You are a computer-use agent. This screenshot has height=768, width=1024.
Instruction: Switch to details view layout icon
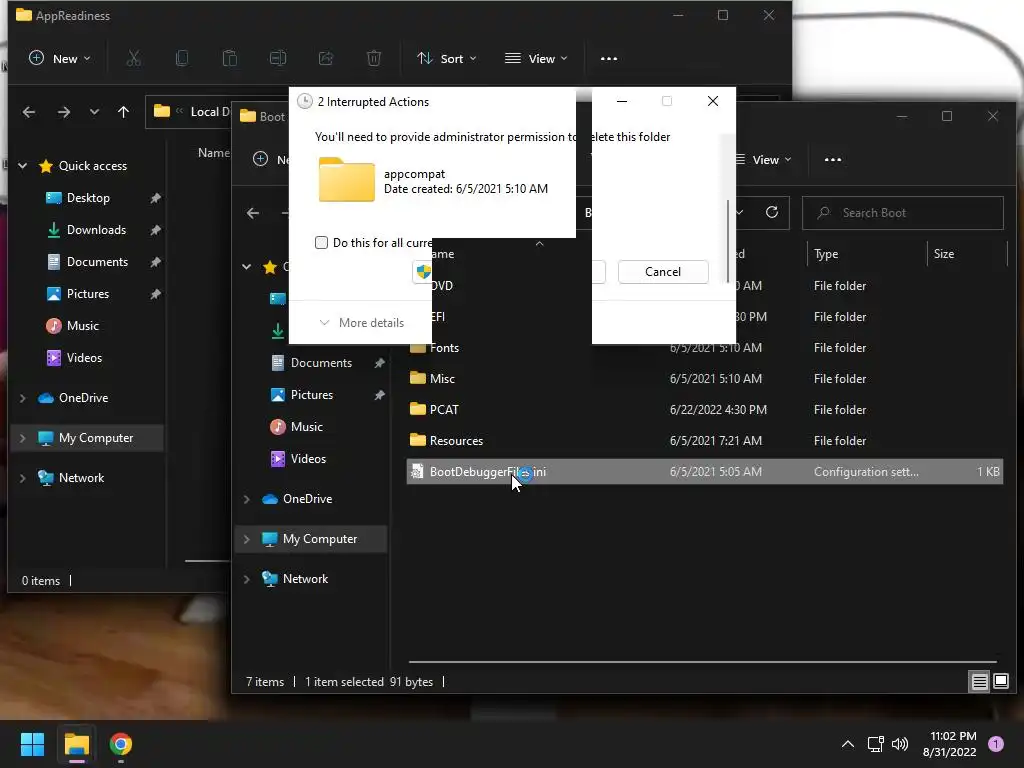coord(980,682)
